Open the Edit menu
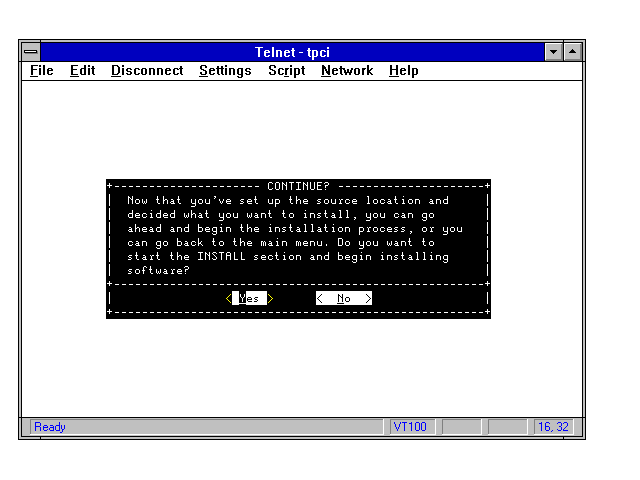The height and width of the screenshot is (480, 640). [82, 71]
